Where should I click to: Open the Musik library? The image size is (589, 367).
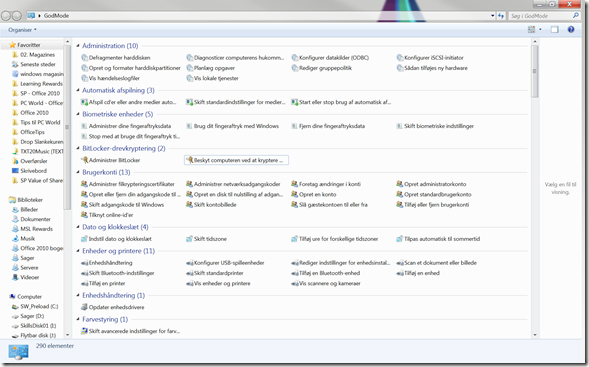click(x=23, y=239)
